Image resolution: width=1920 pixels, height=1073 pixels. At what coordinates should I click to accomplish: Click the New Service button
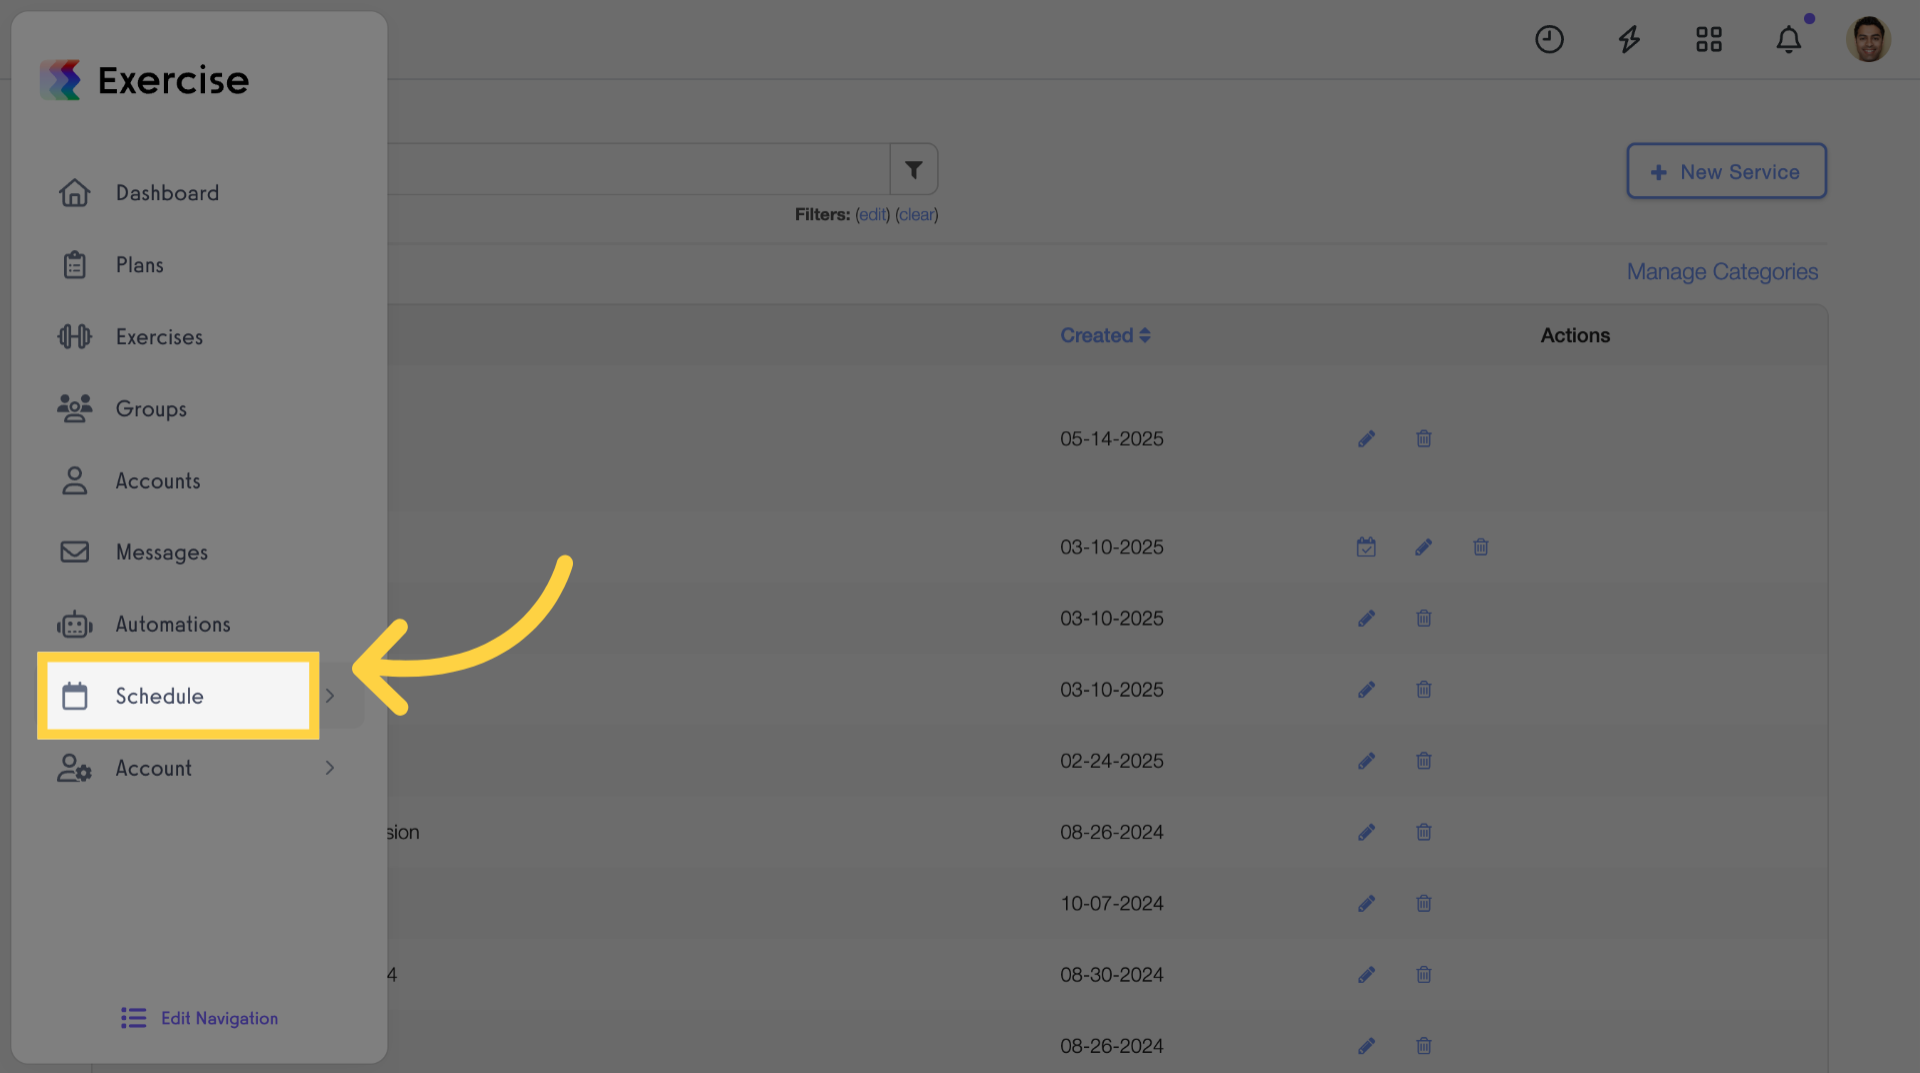pos(1726,171)
